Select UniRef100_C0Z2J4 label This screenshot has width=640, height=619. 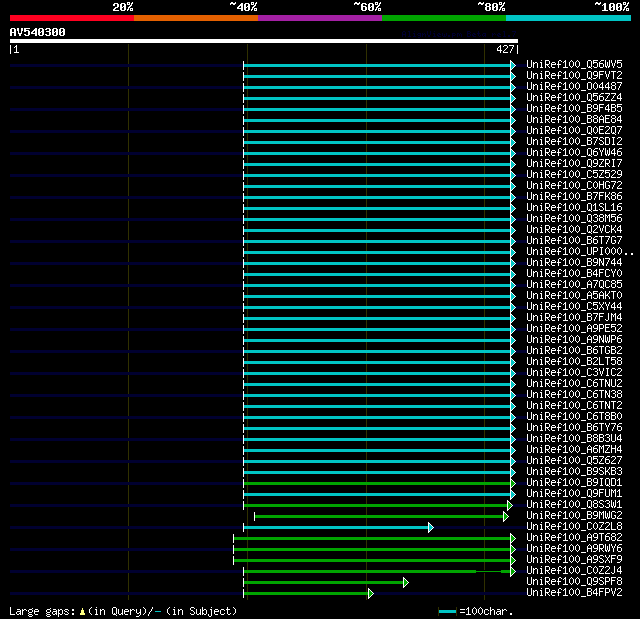click(574, 570)
